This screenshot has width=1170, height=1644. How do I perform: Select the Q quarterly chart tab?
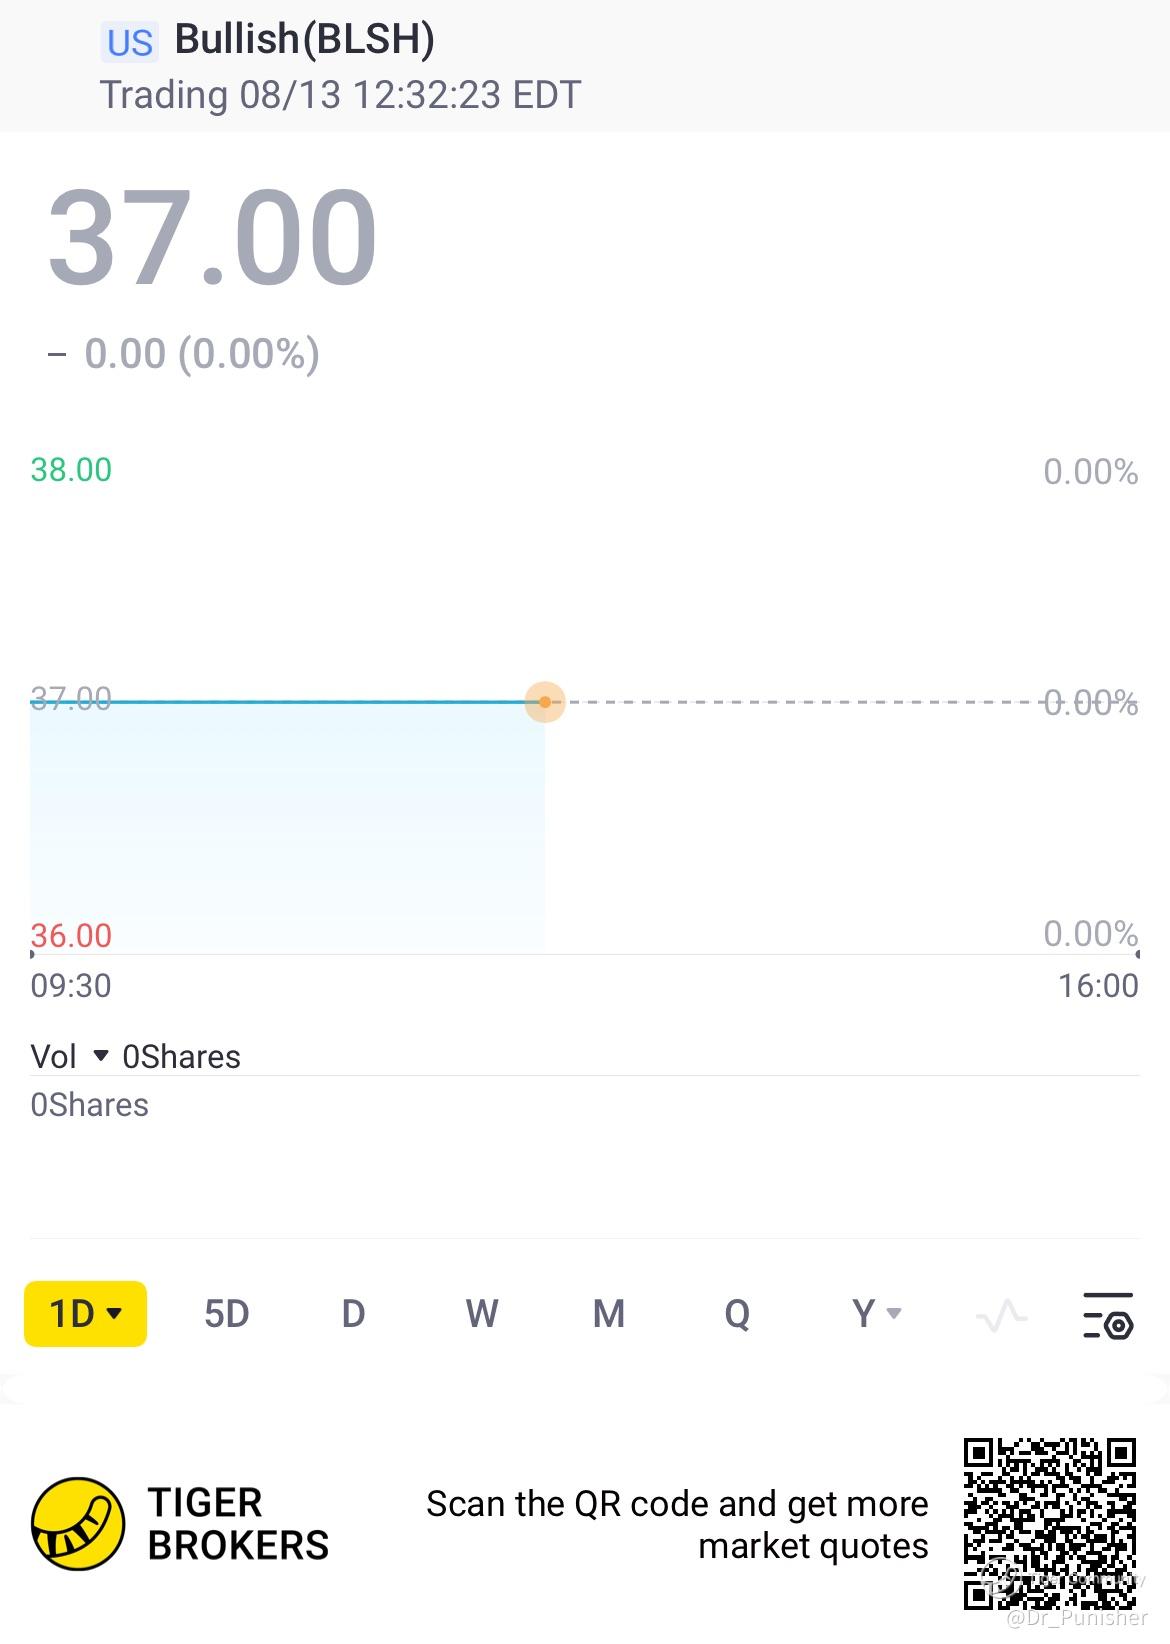point(737,1314)
